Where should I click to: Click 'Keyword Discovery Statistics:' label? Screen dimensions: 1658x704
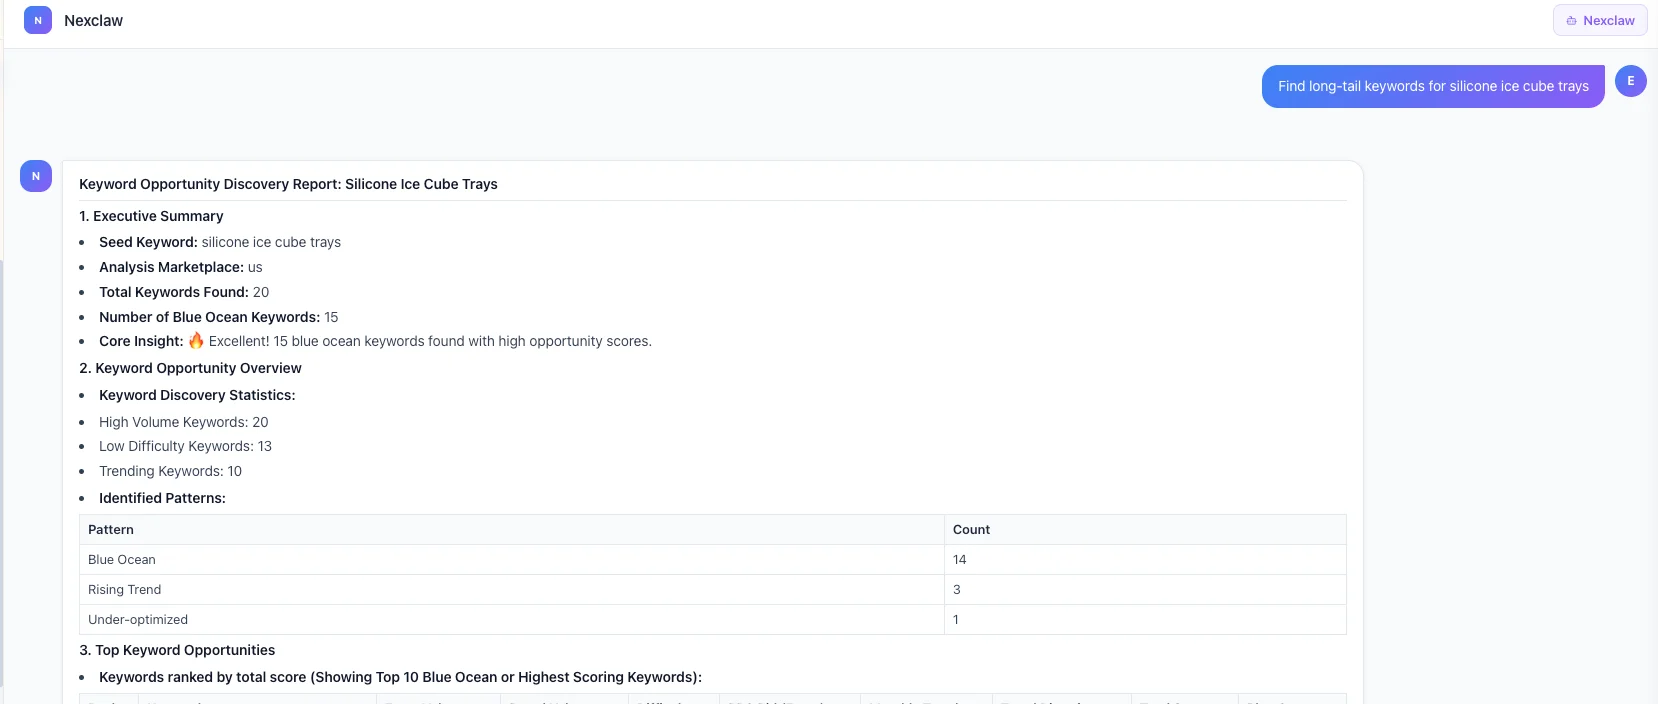pyautogui.click(x=197, y=395)
